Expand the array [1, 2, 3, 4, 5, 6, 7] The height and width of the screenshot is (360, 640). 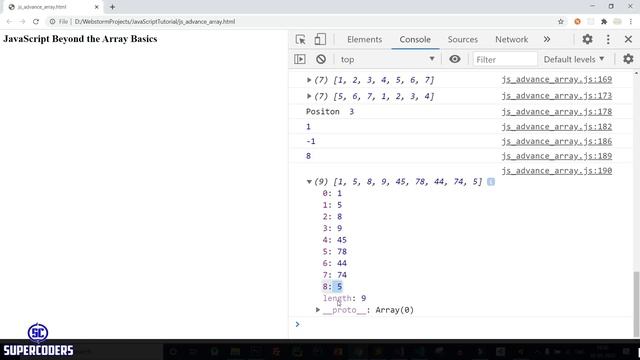click(x=309, y=80)
